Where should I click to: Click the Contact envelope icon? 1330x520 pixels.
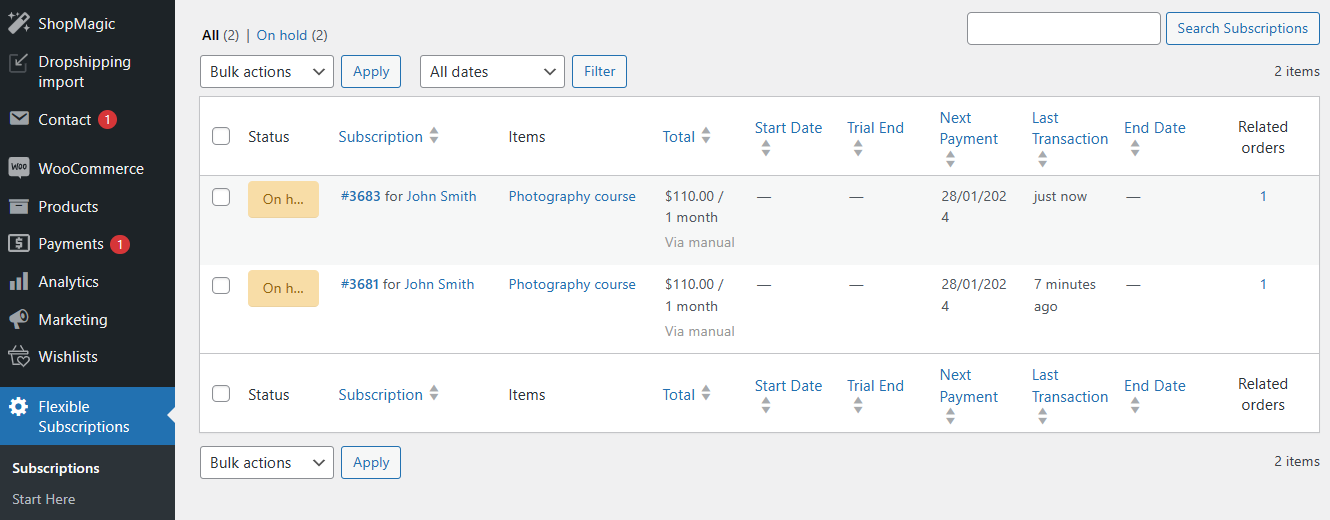coord(18,119)
